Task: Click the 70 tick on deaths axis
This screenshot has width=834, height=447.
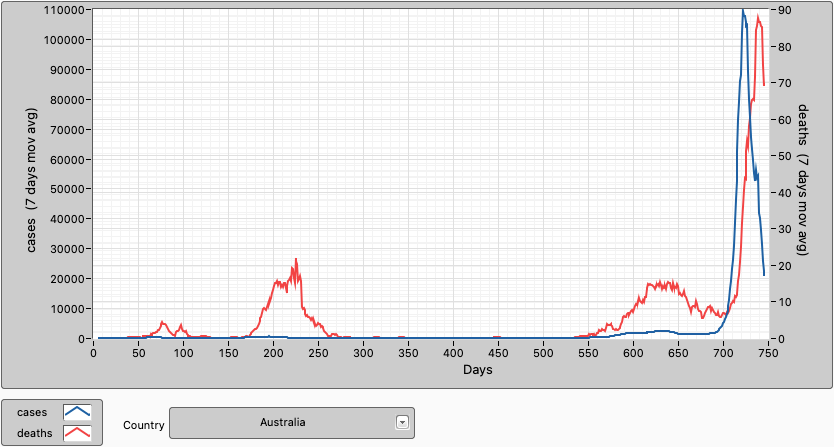Action: (x=785, y=83)
